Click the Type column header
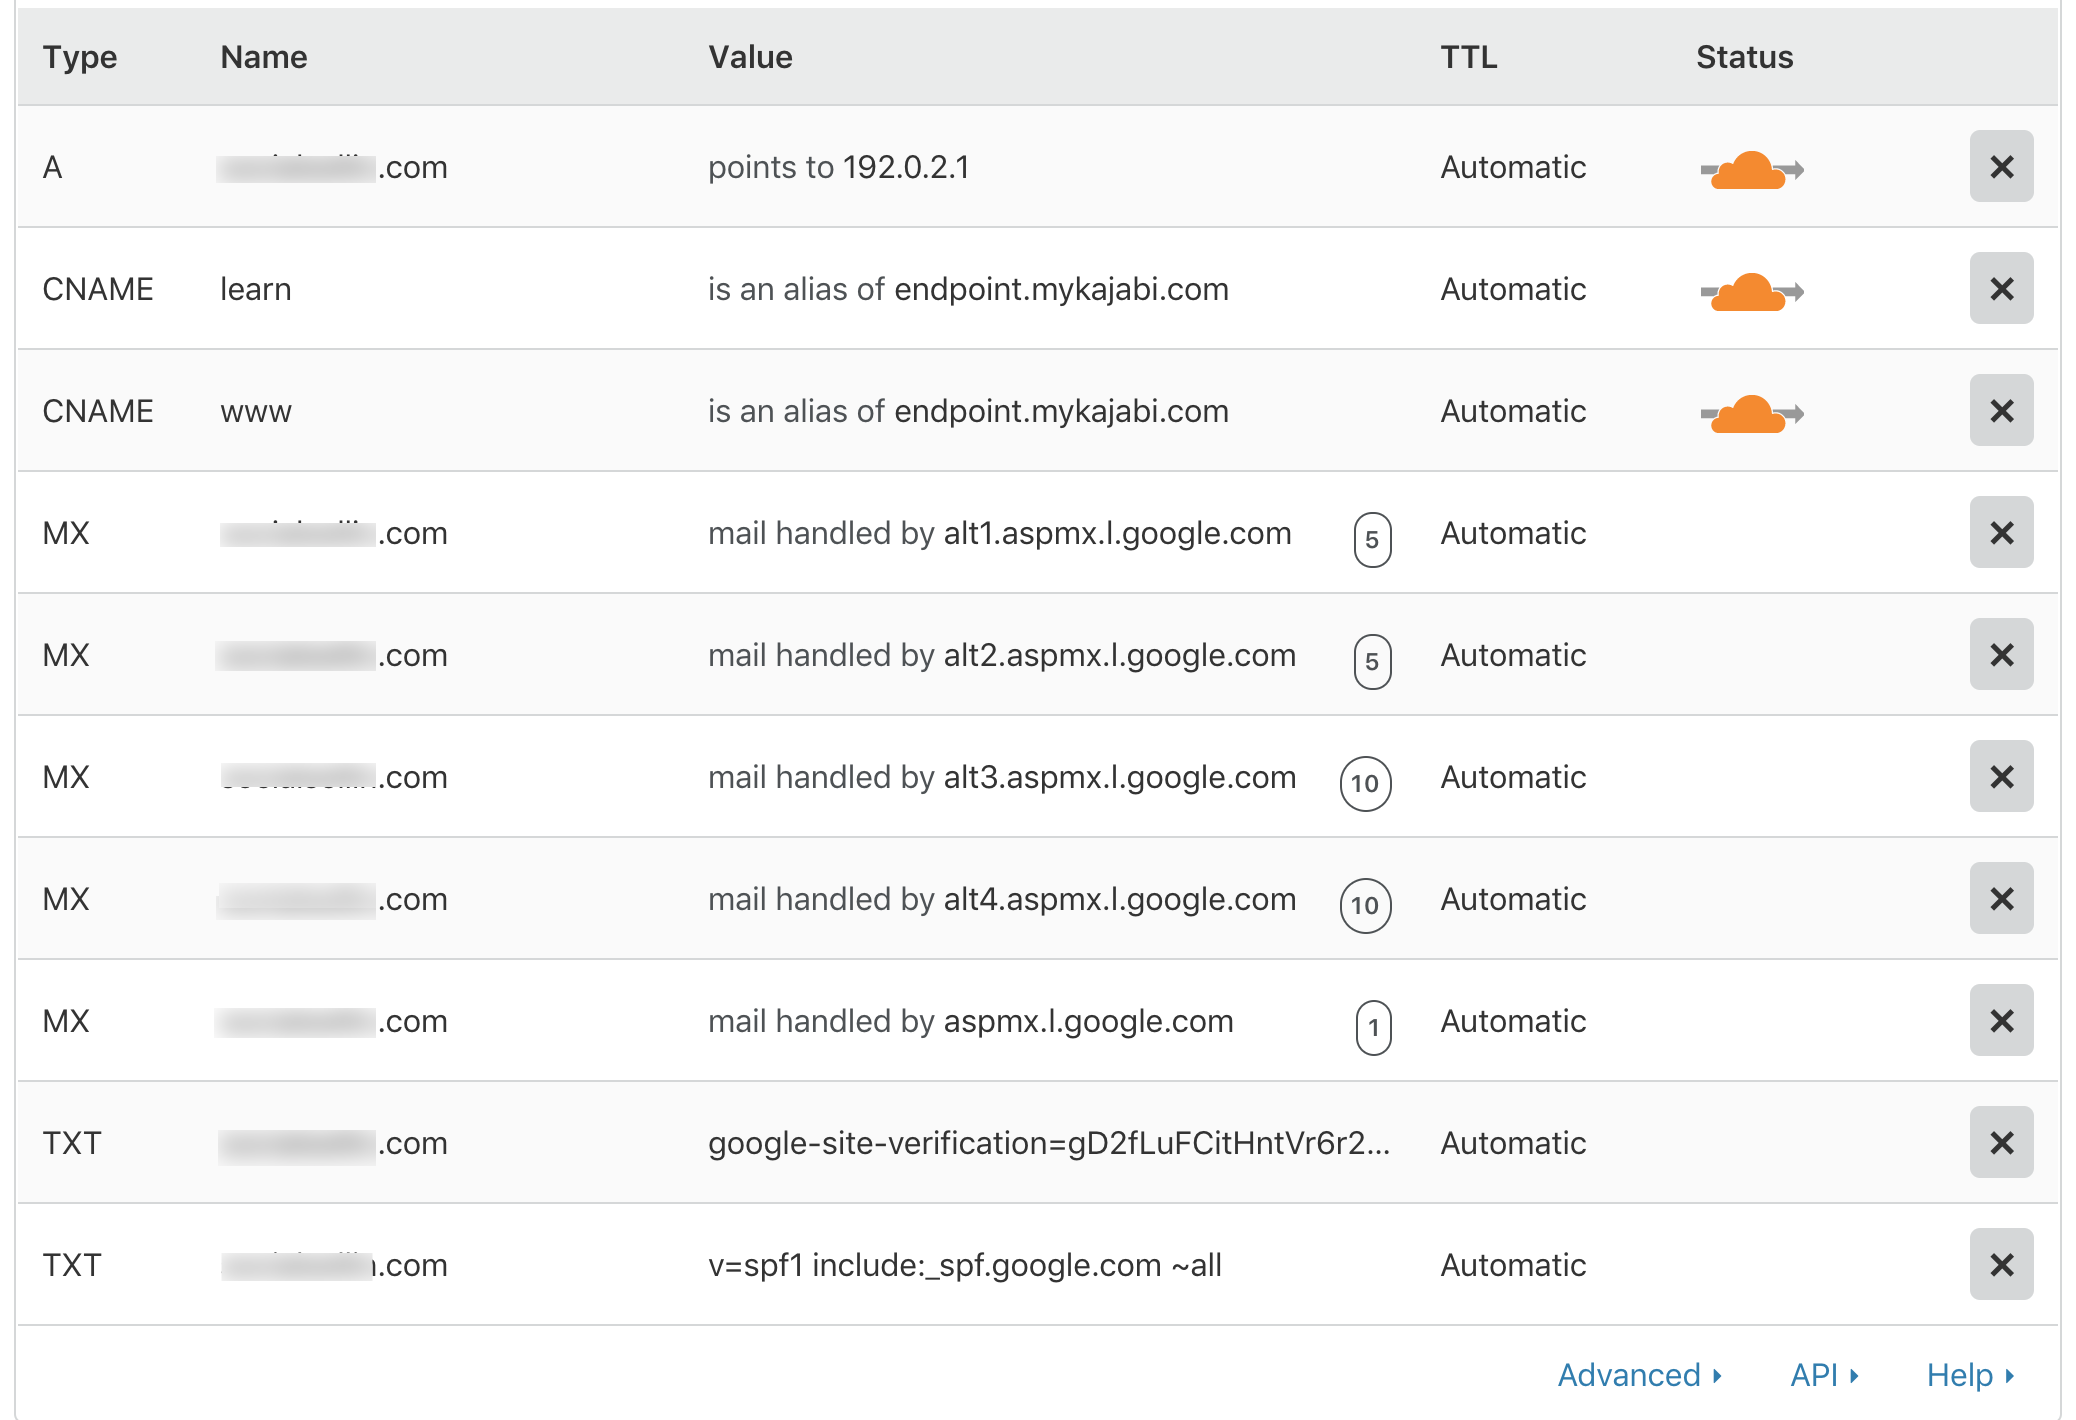The height and width of the screenshot is (1420, 2076). pyautogui.click(x=80, y=57)
